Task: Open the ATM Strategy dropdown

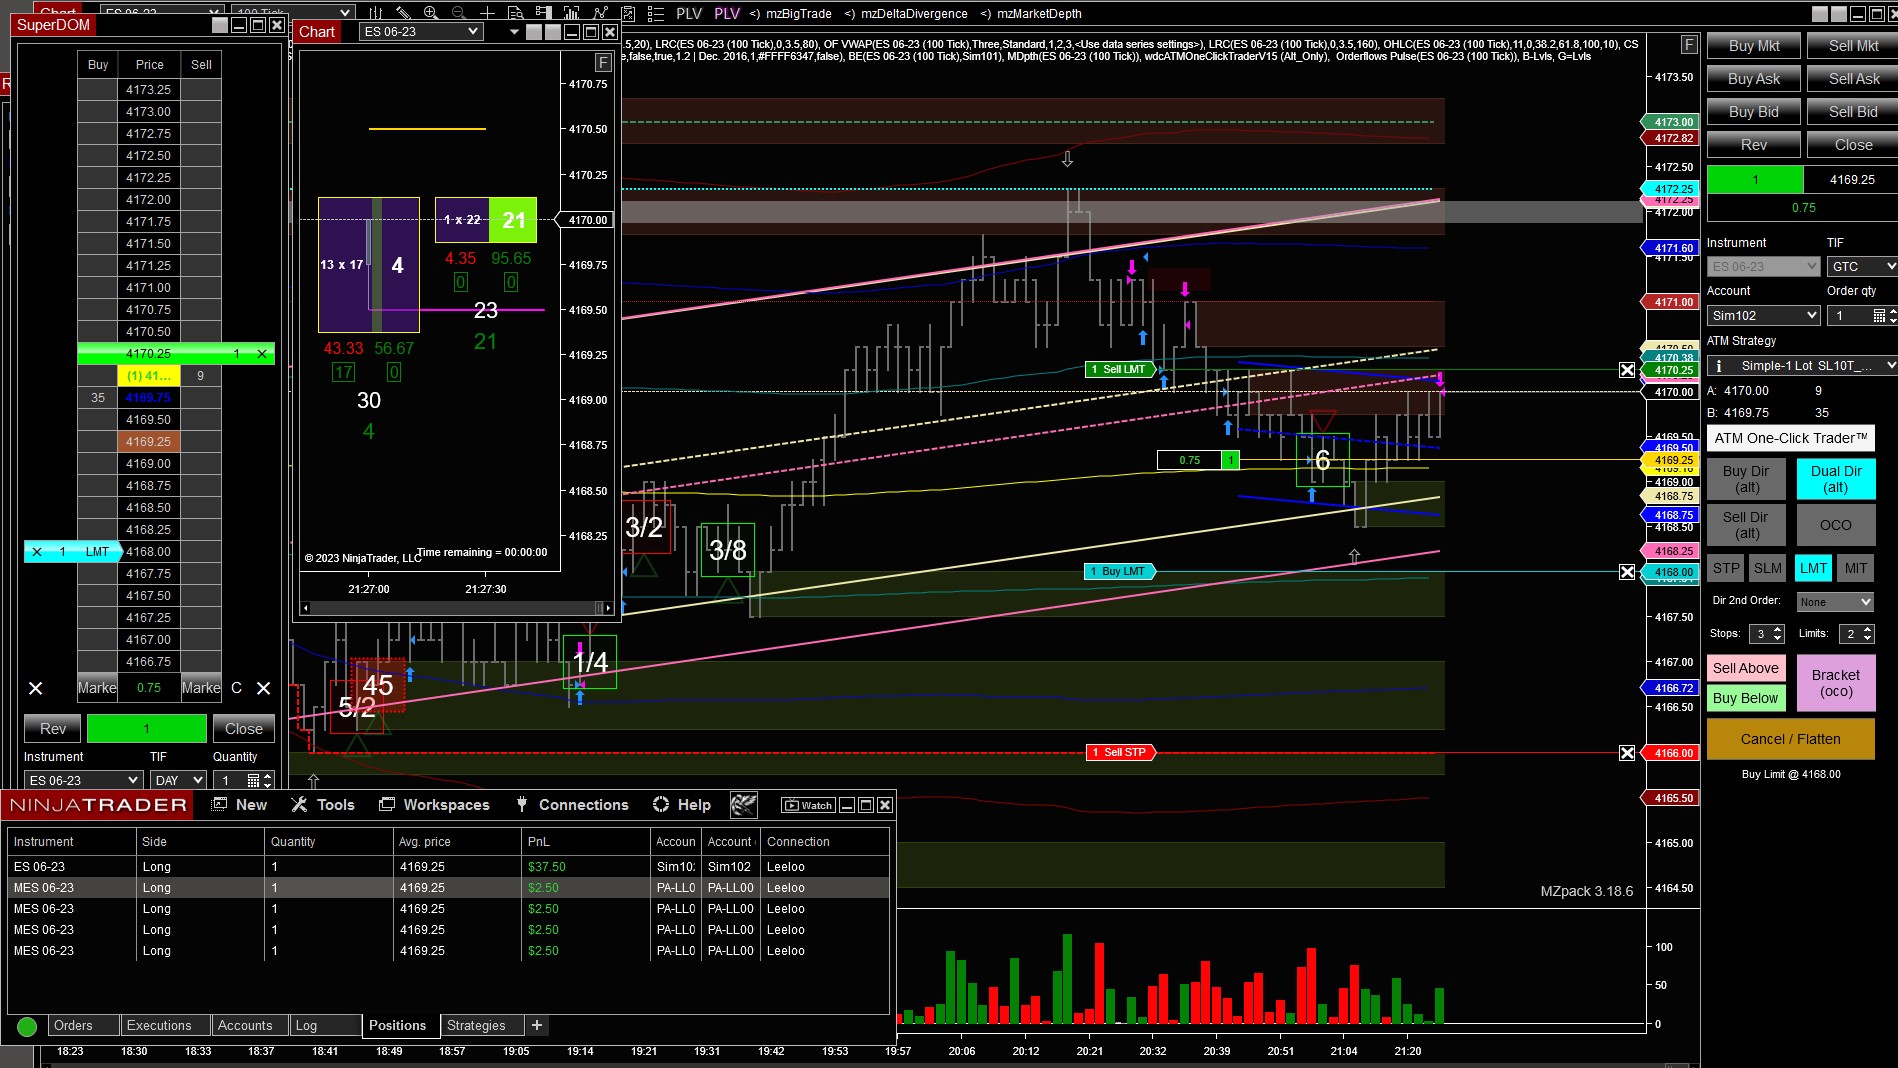Action: (1802, 365)
